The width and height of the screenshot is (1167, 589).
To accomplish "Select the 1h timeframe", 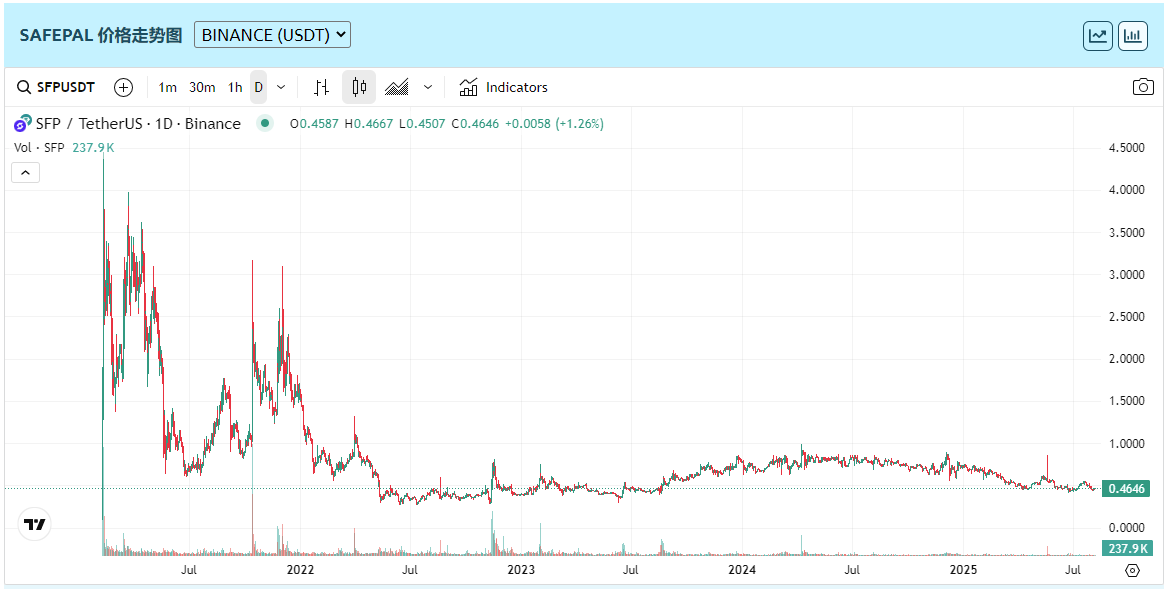I will click(234, 87).
